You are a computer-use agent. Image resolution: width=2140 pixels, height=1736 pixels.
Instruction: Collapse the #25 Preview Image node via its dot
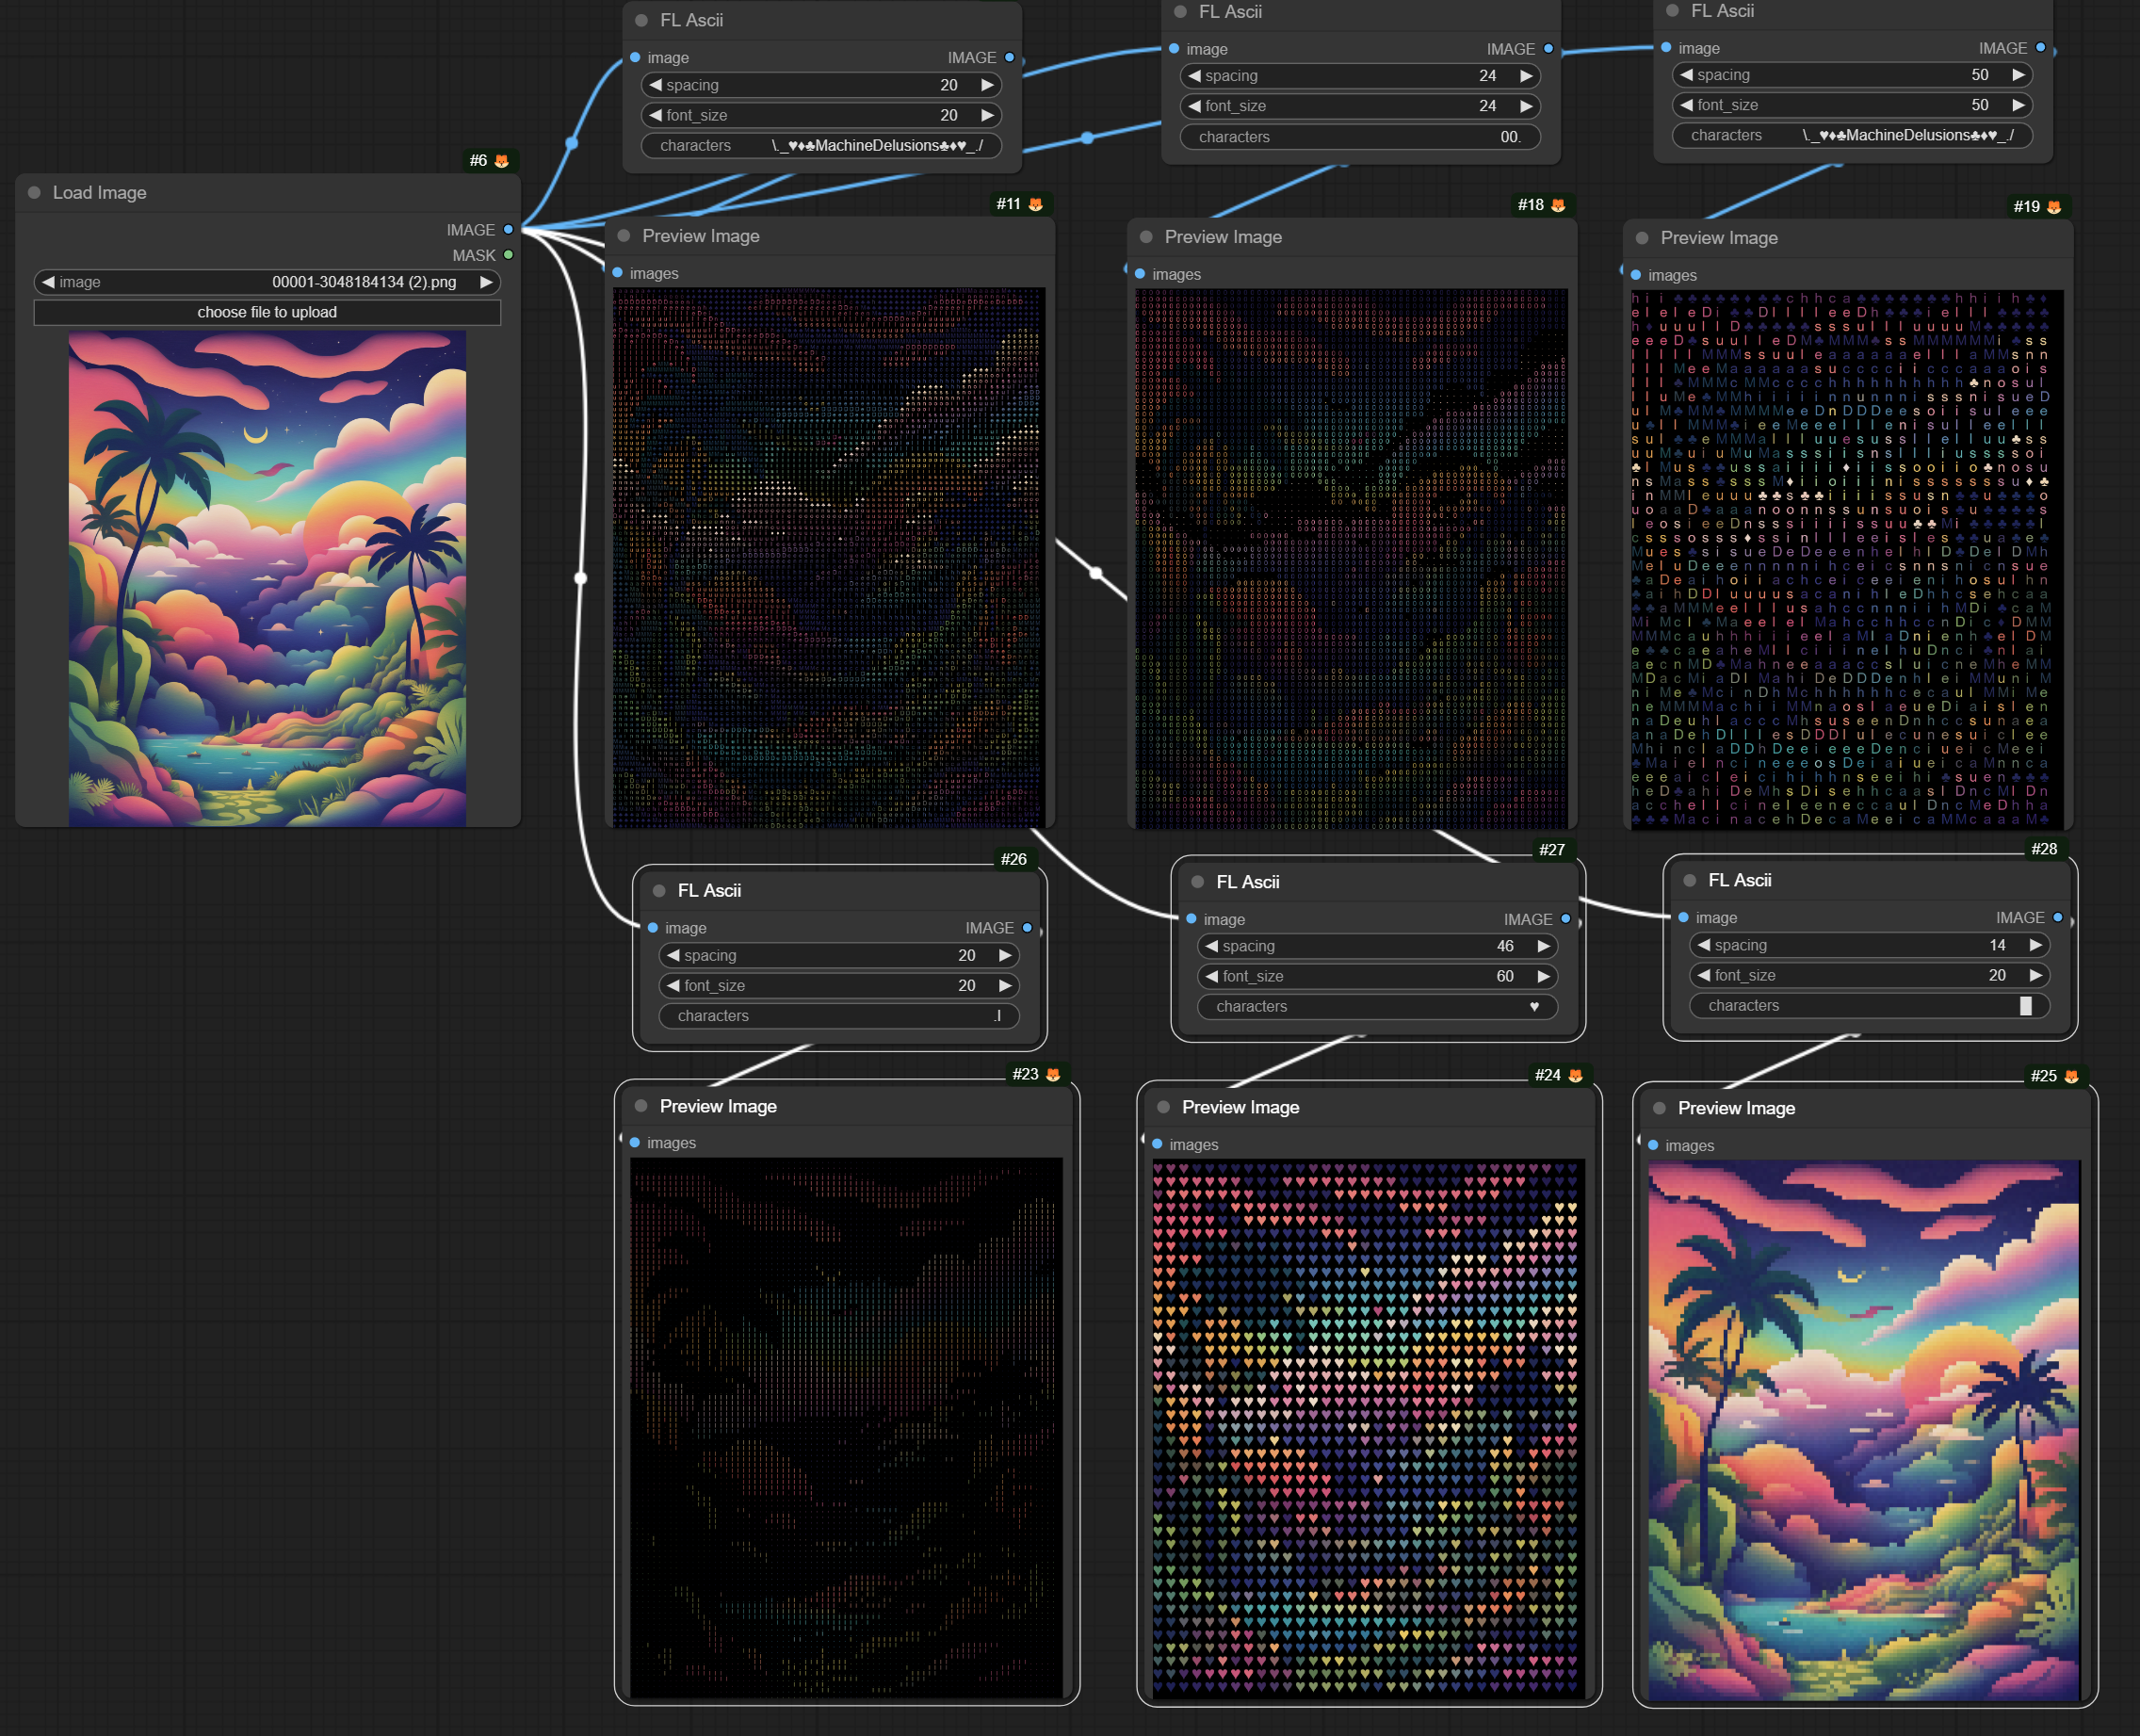click(1659, 1108)
